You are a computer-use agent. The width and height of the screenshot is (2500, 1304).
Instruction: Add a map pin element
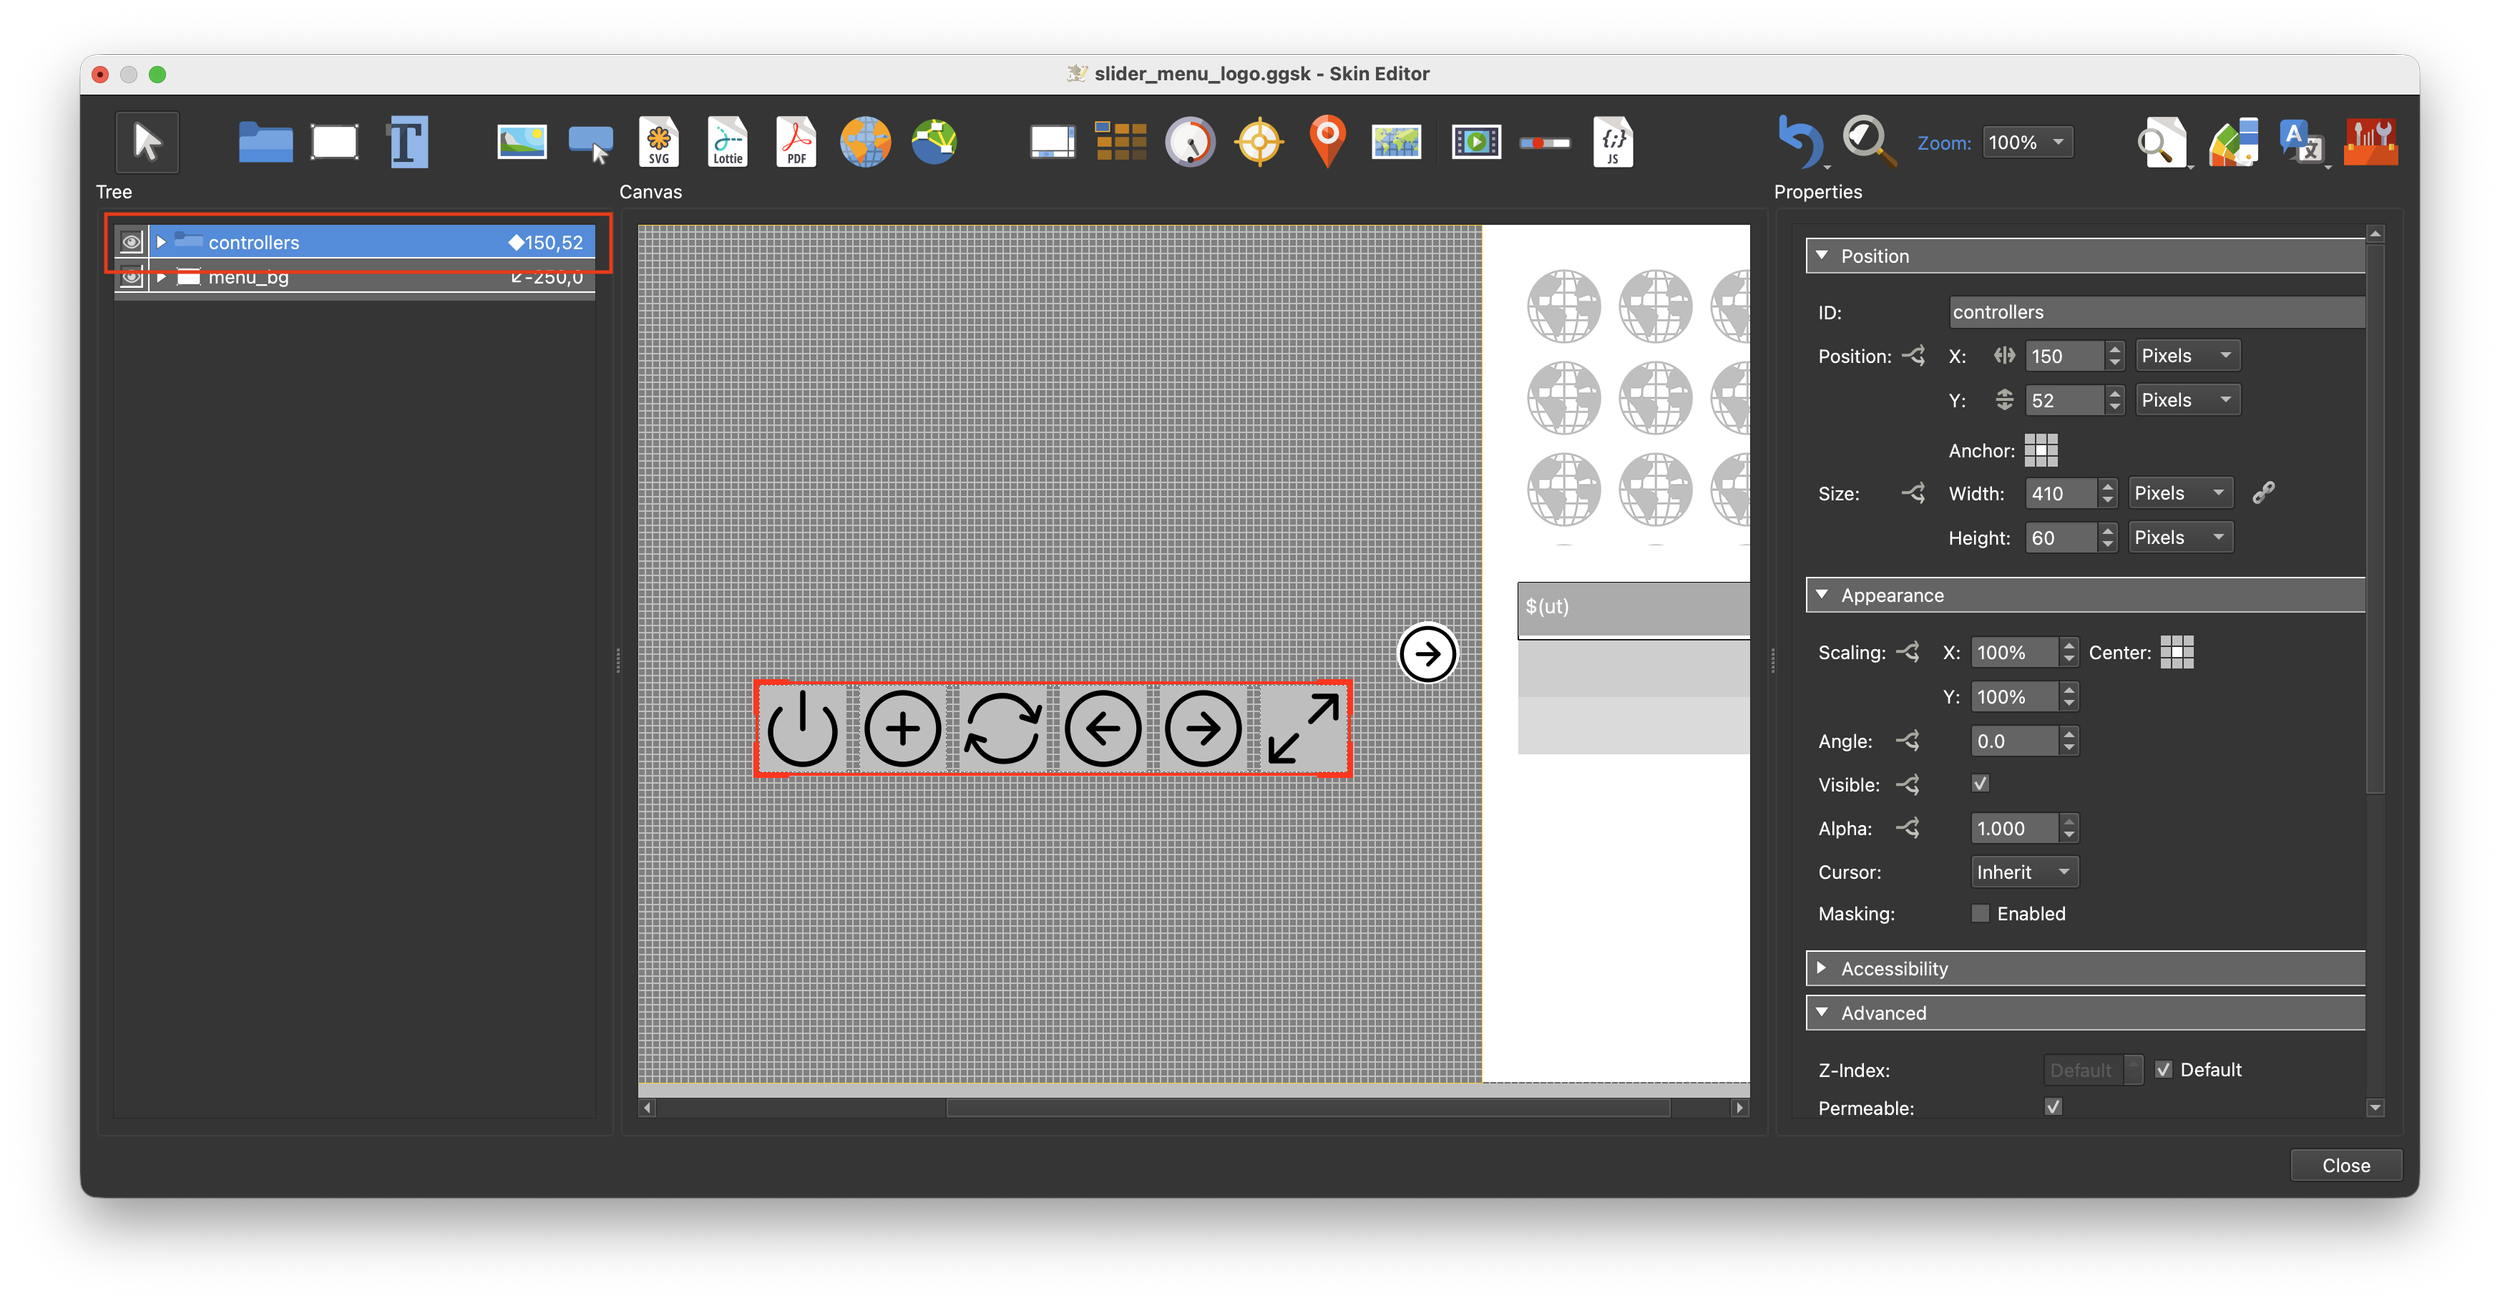1327,140
